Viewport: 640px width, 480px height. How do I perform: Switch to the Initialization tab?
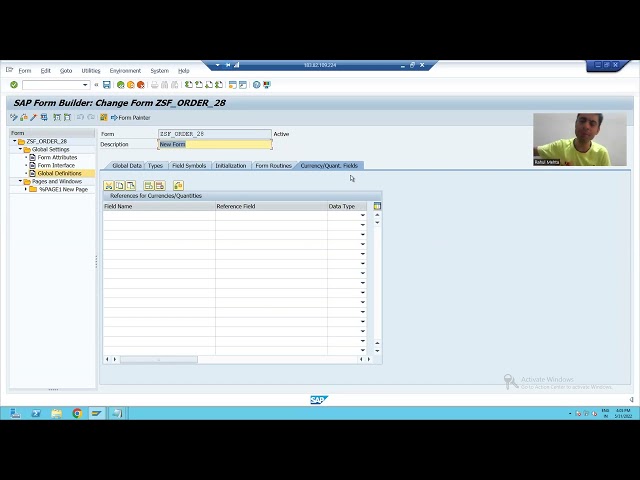(231, 166)
